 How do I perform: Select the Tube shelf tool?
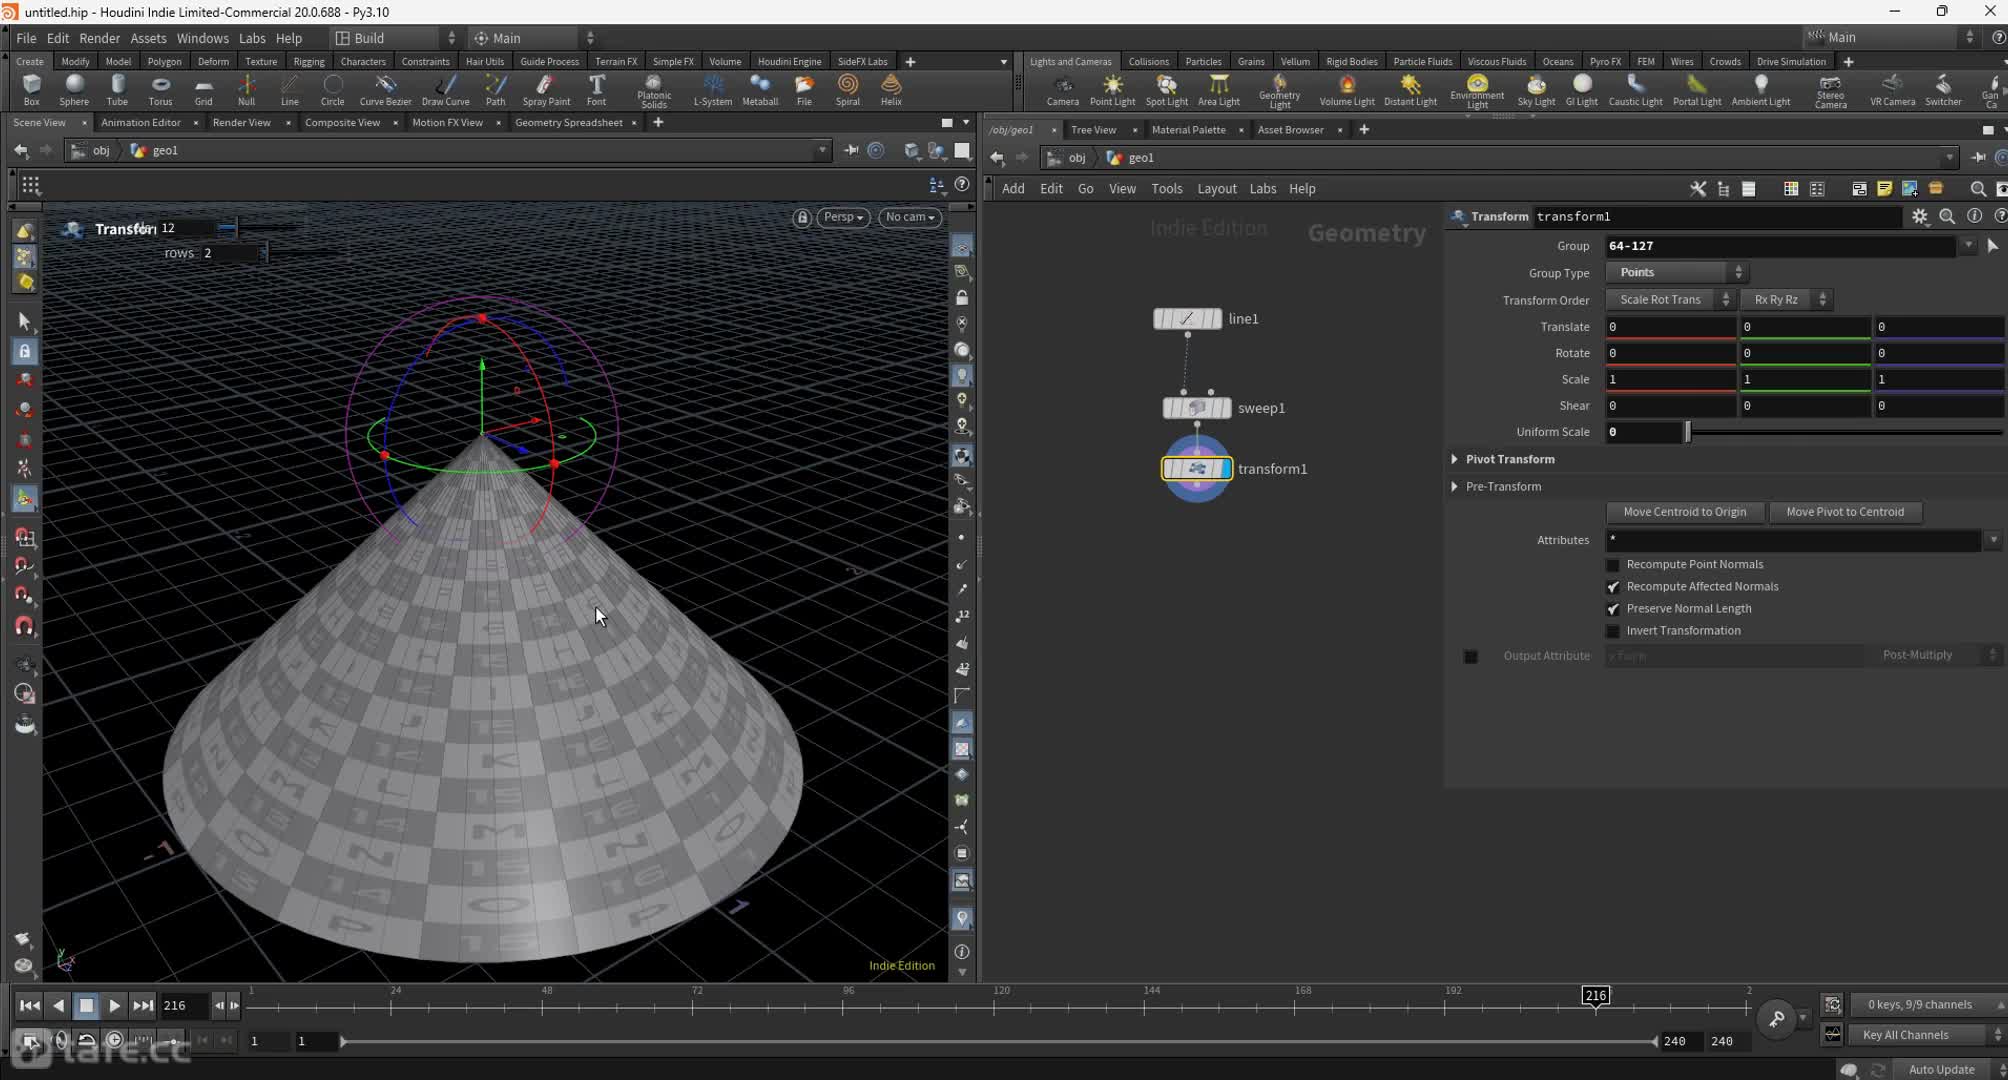pos(117,89)
